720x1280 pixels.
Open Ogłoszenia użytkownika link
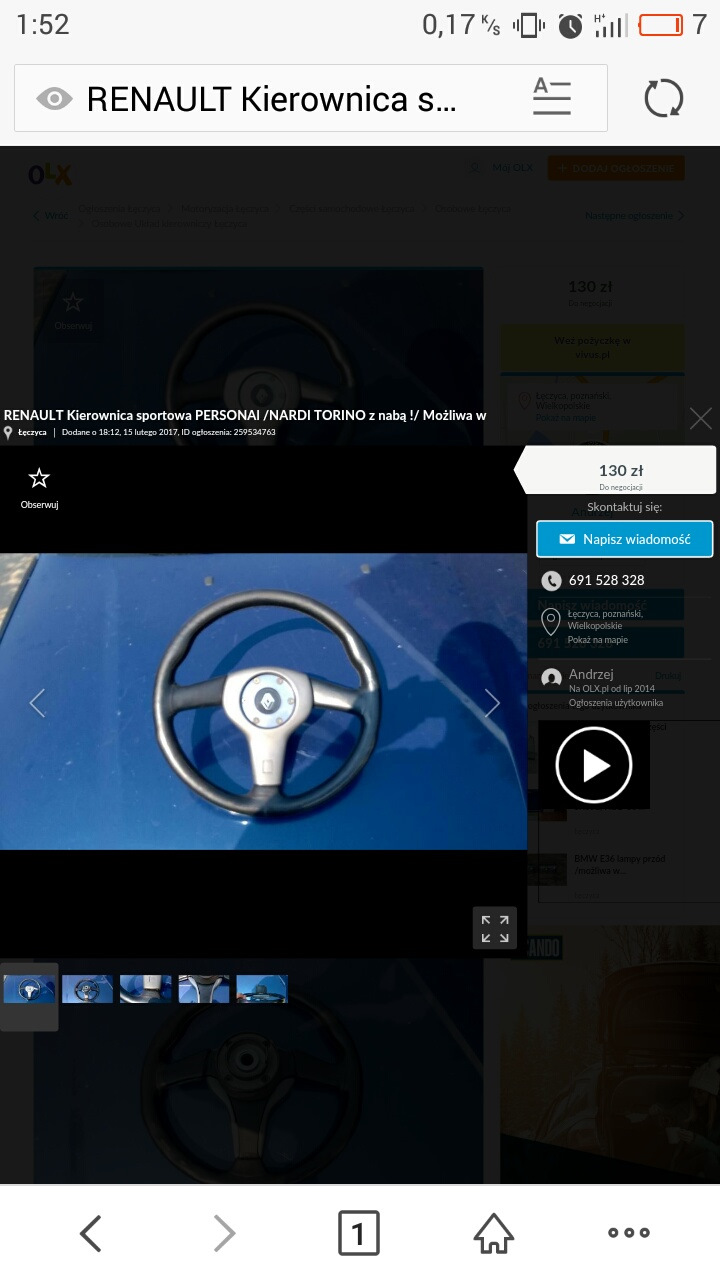point(616,703)
